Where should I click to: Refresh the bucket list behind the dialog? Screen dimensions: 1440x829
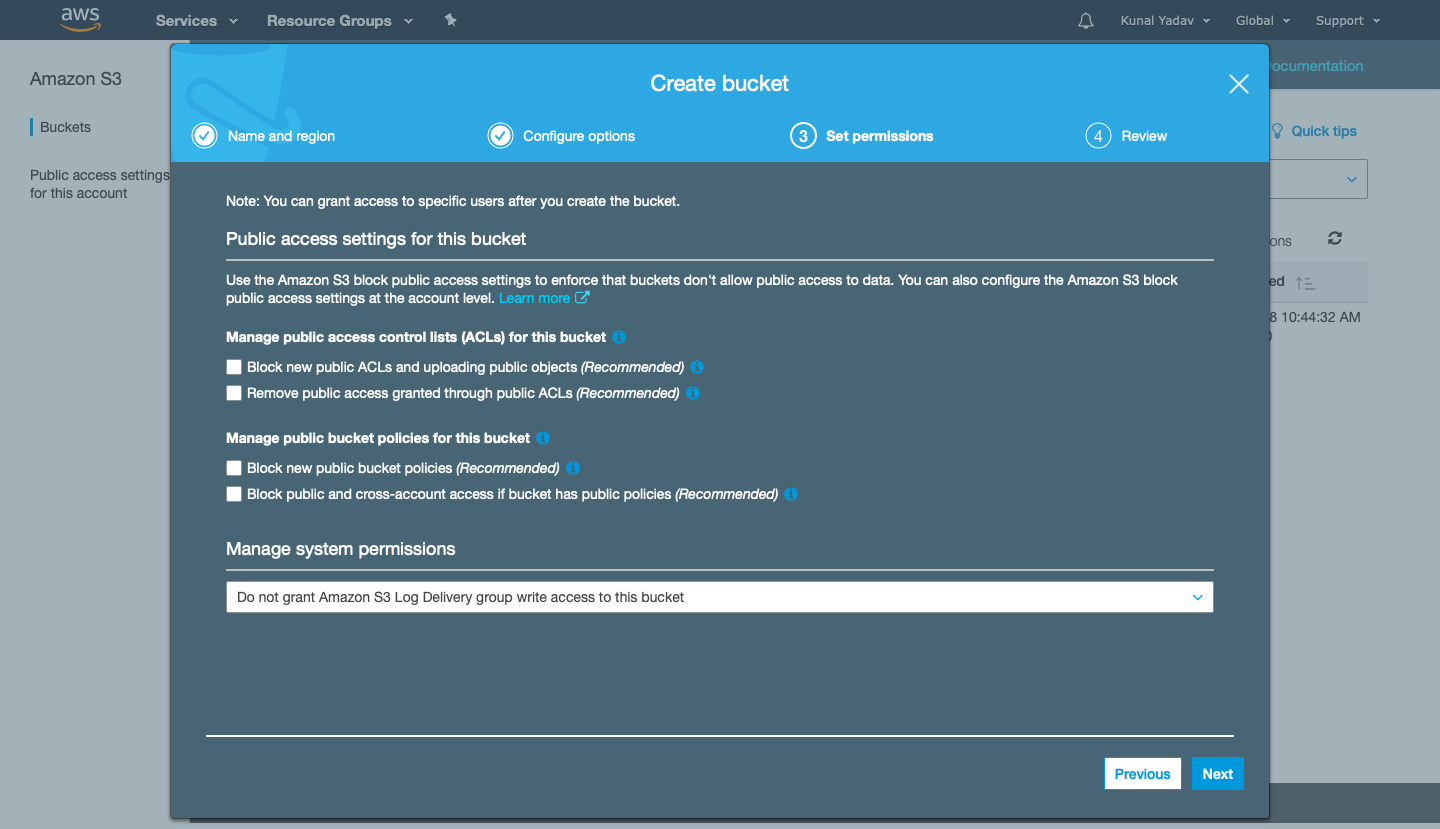[1335, 238]
